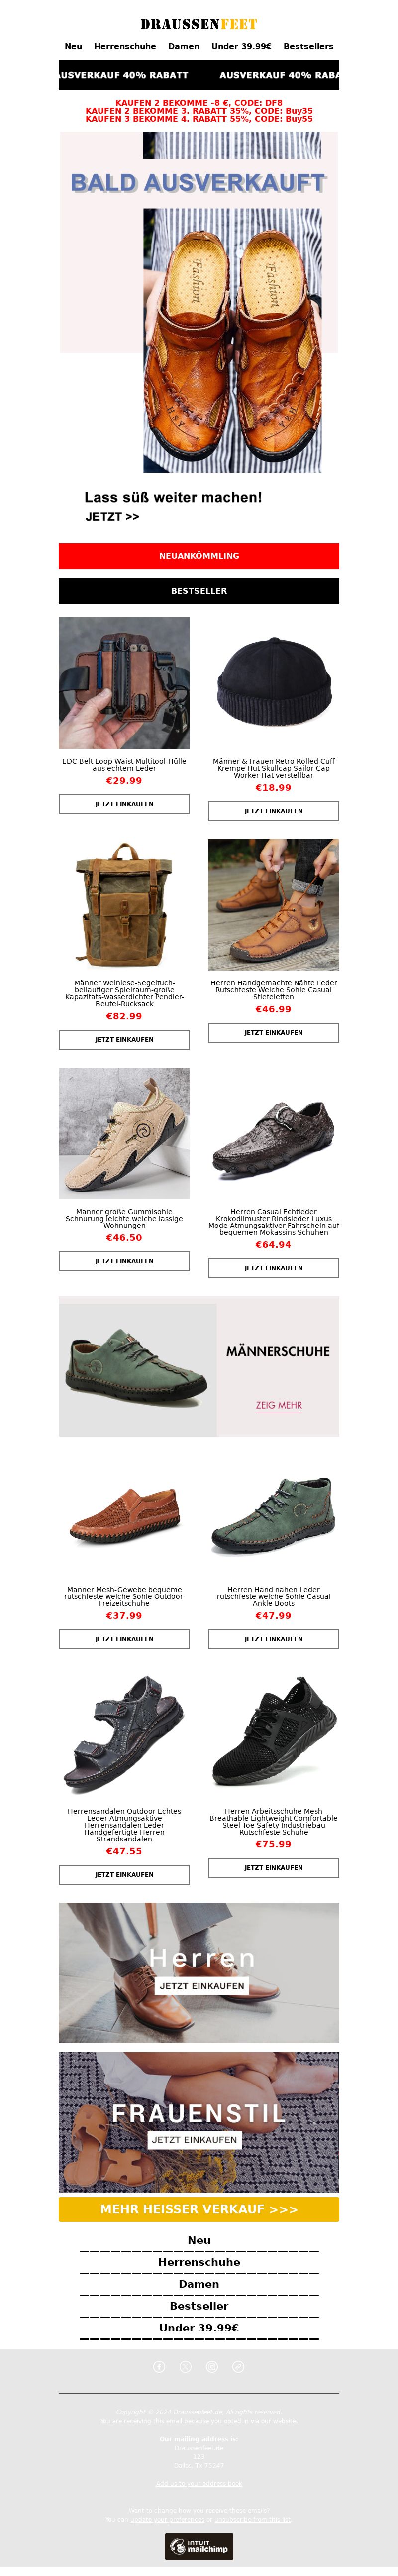Click the yellow MEHR HEISSER VERKAUF button
This screenshot has height=2576, width=398.
tap(199, 2209)
